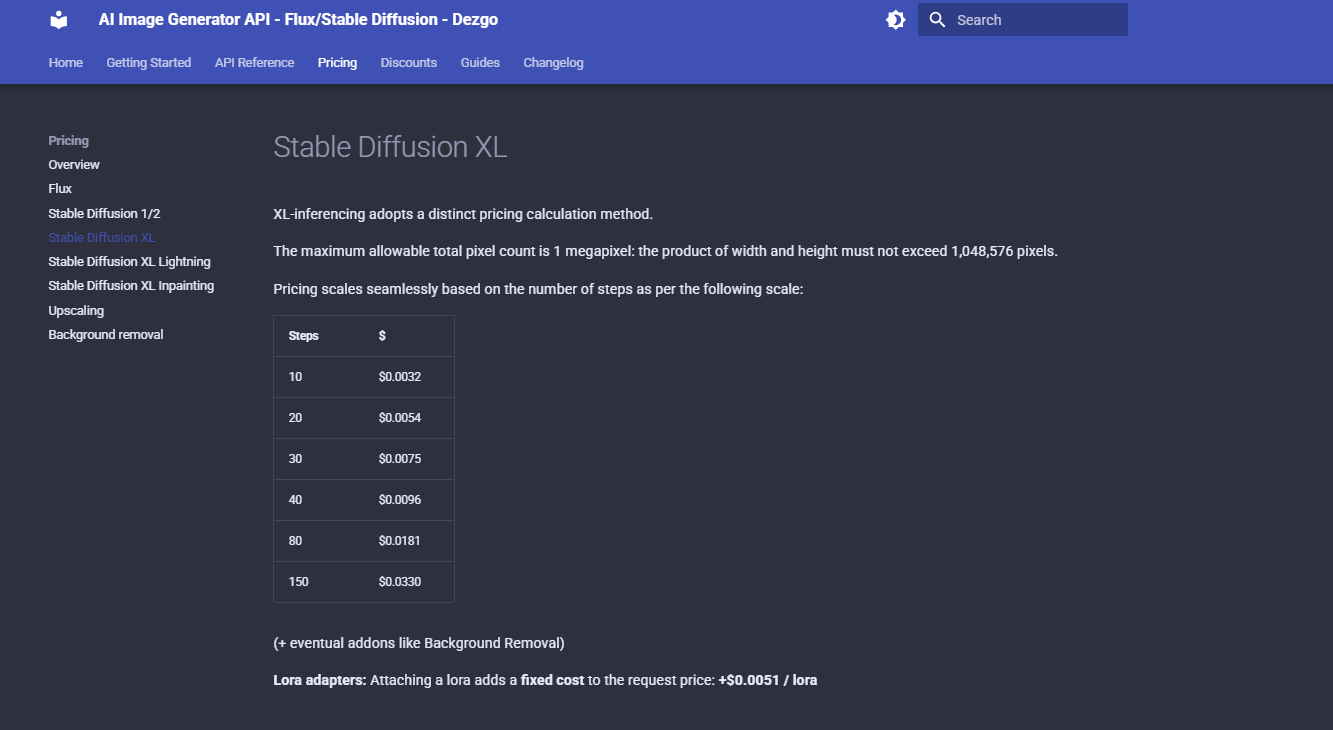Click the Stable Diffusion XL page heading
This screenshot has height=730, width=1333.
click(x=390, y=147)
